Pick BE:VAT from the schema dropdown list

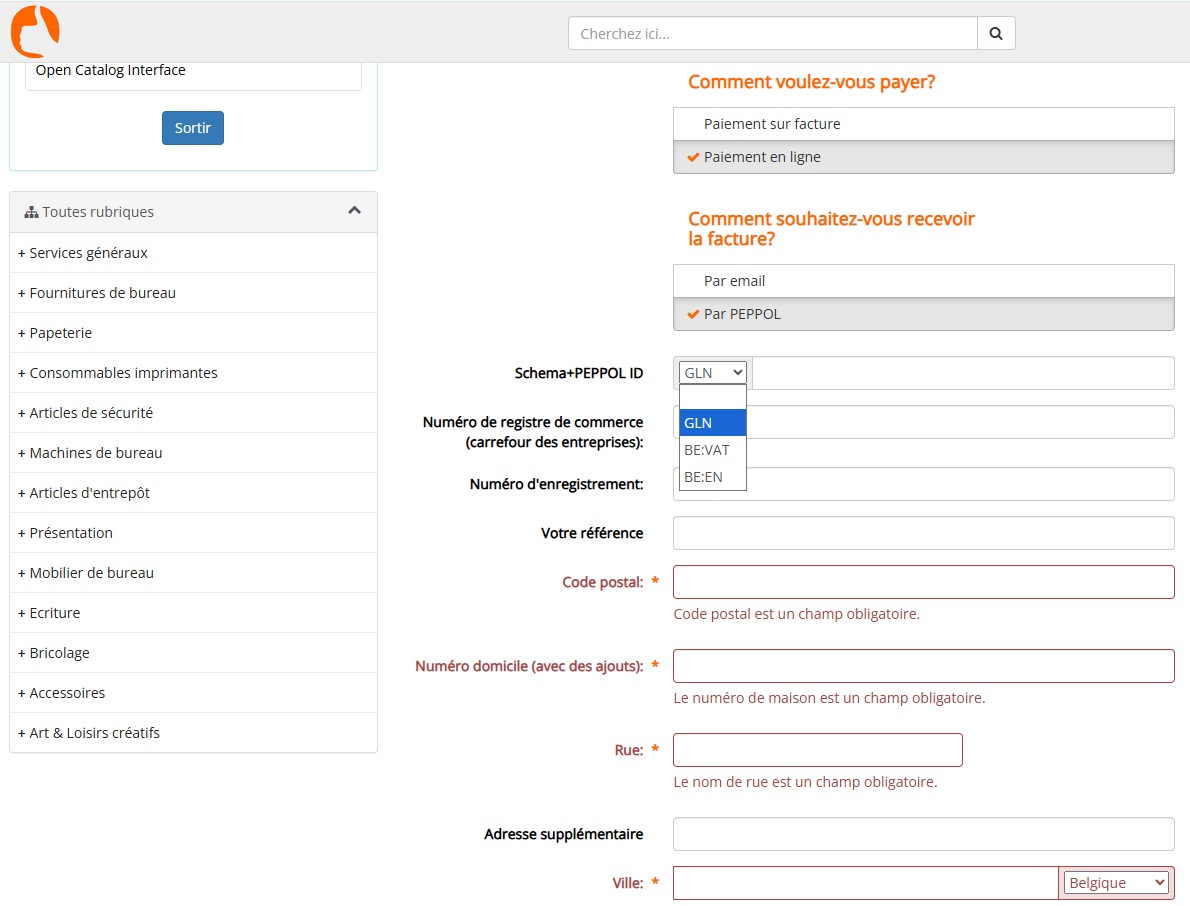[x=707, y=450]
